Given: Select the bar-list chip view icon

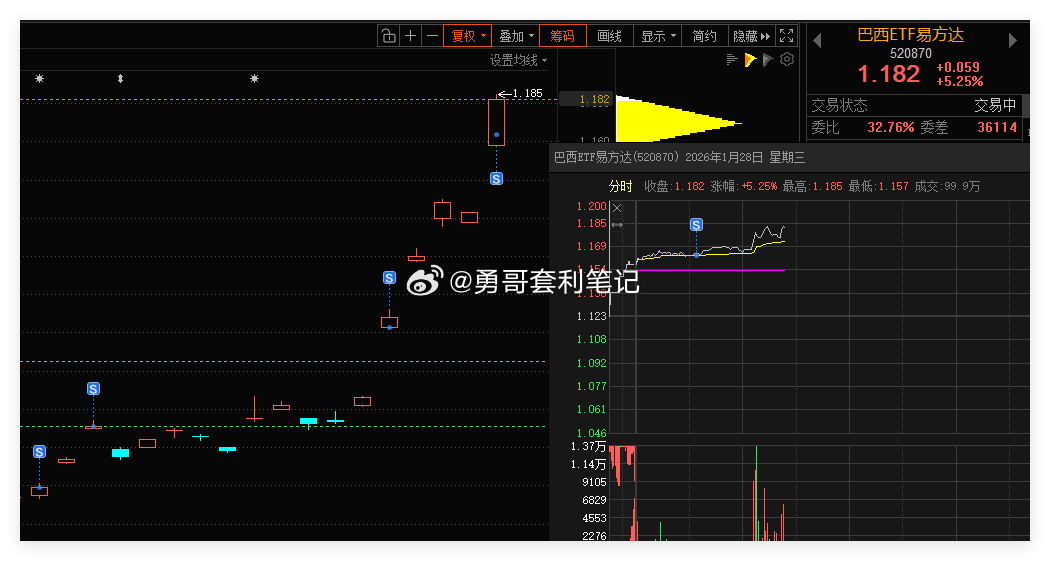Looking at the screenshot, I should tap(732, 60).
